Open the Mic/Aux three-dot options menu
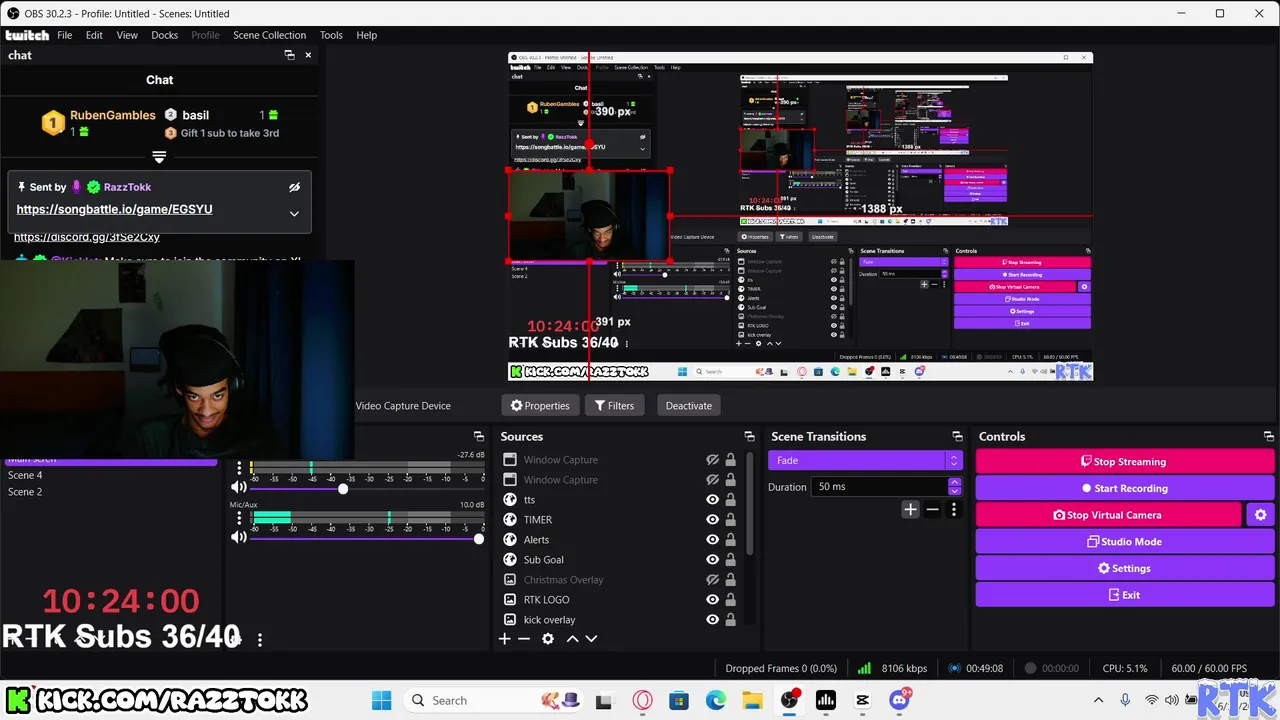This screenshot has height=720, width=1280. click(238, 518)
